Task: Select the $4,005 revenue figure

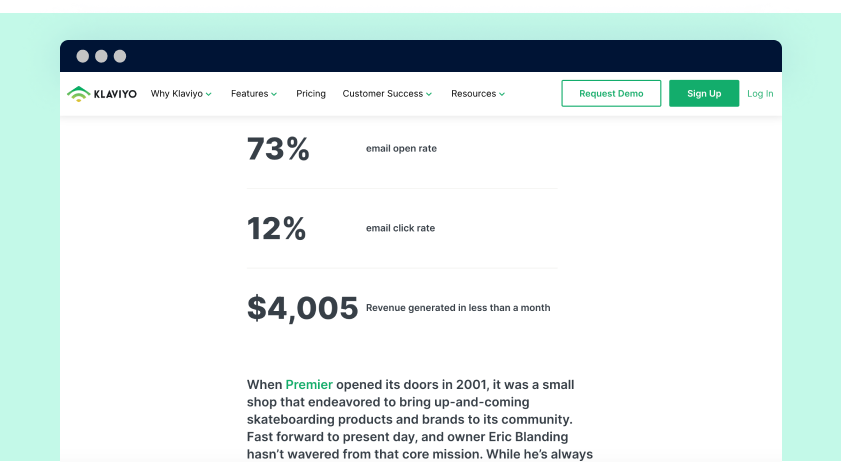Action: pos(302,308)
